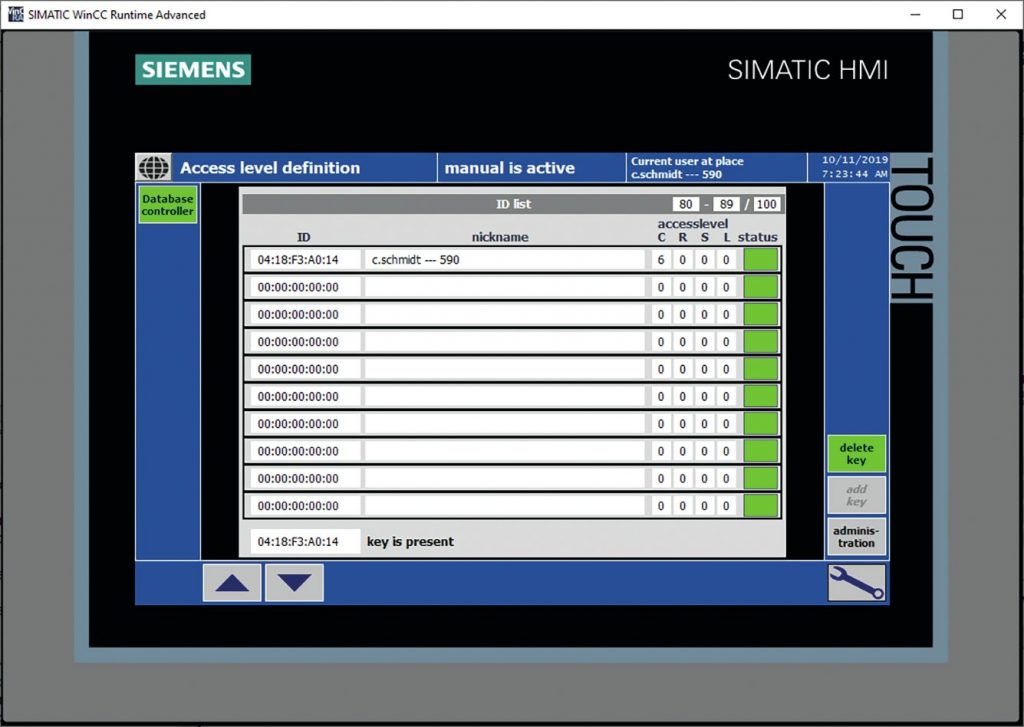Viewport: 1024px width, 727px height.
Task: Click the greyed-out add key button
Action: [x=856, y=495]
